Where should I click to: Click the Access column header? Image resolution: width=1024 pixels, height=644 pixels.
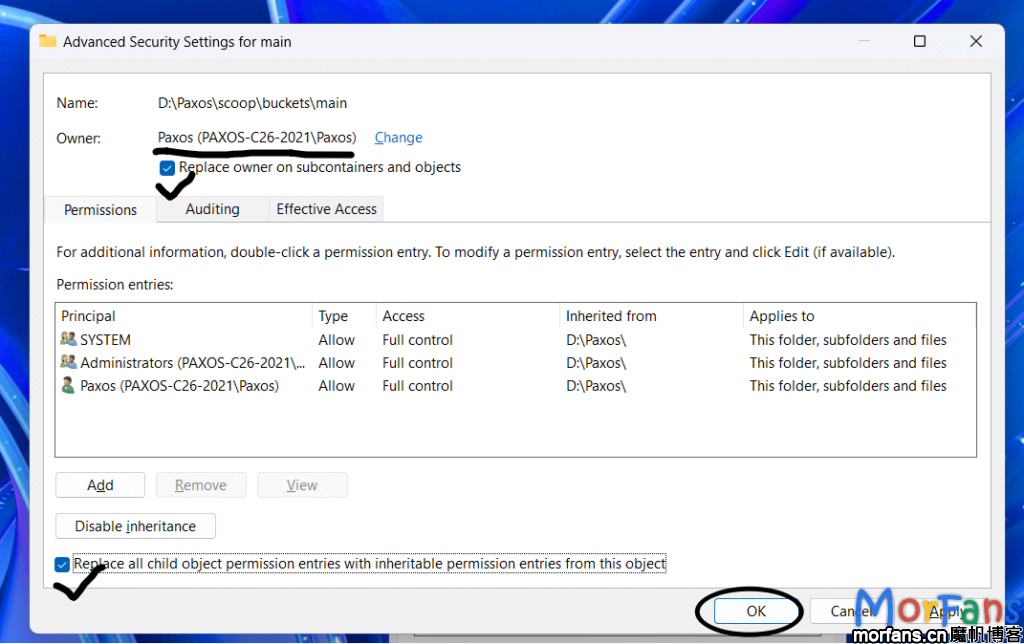pyautogui.click(x=403, y=315)
